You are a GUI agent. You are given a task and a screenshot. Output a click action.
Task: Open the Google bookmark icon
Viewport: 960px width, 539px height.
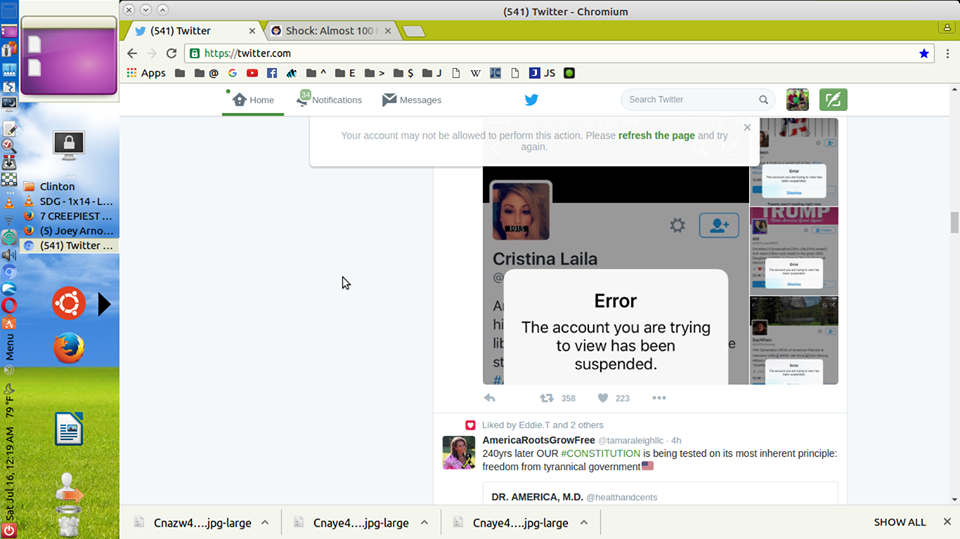[x=232, y=73]
